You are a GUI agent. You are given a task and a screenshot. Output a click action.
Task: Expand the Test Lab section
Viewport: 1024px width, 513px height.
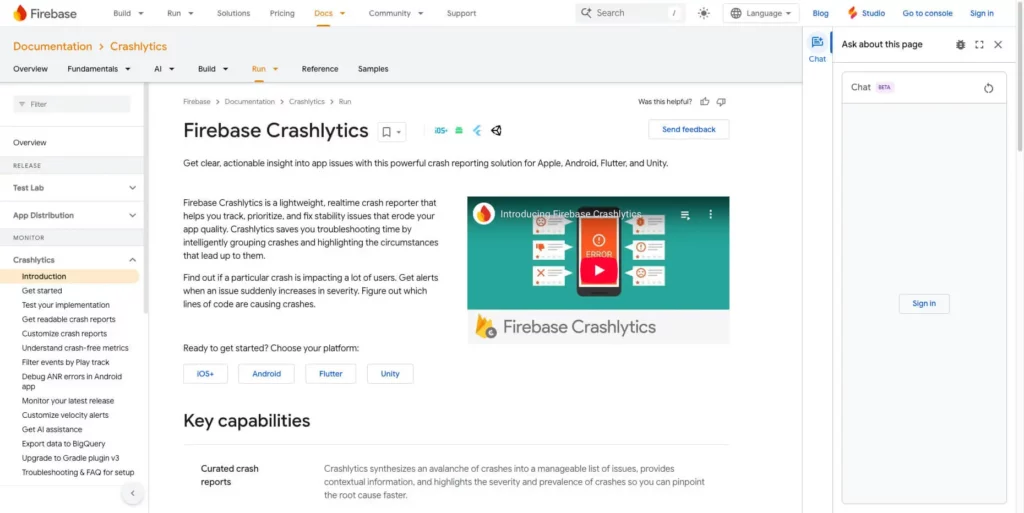tap(132, 188)
